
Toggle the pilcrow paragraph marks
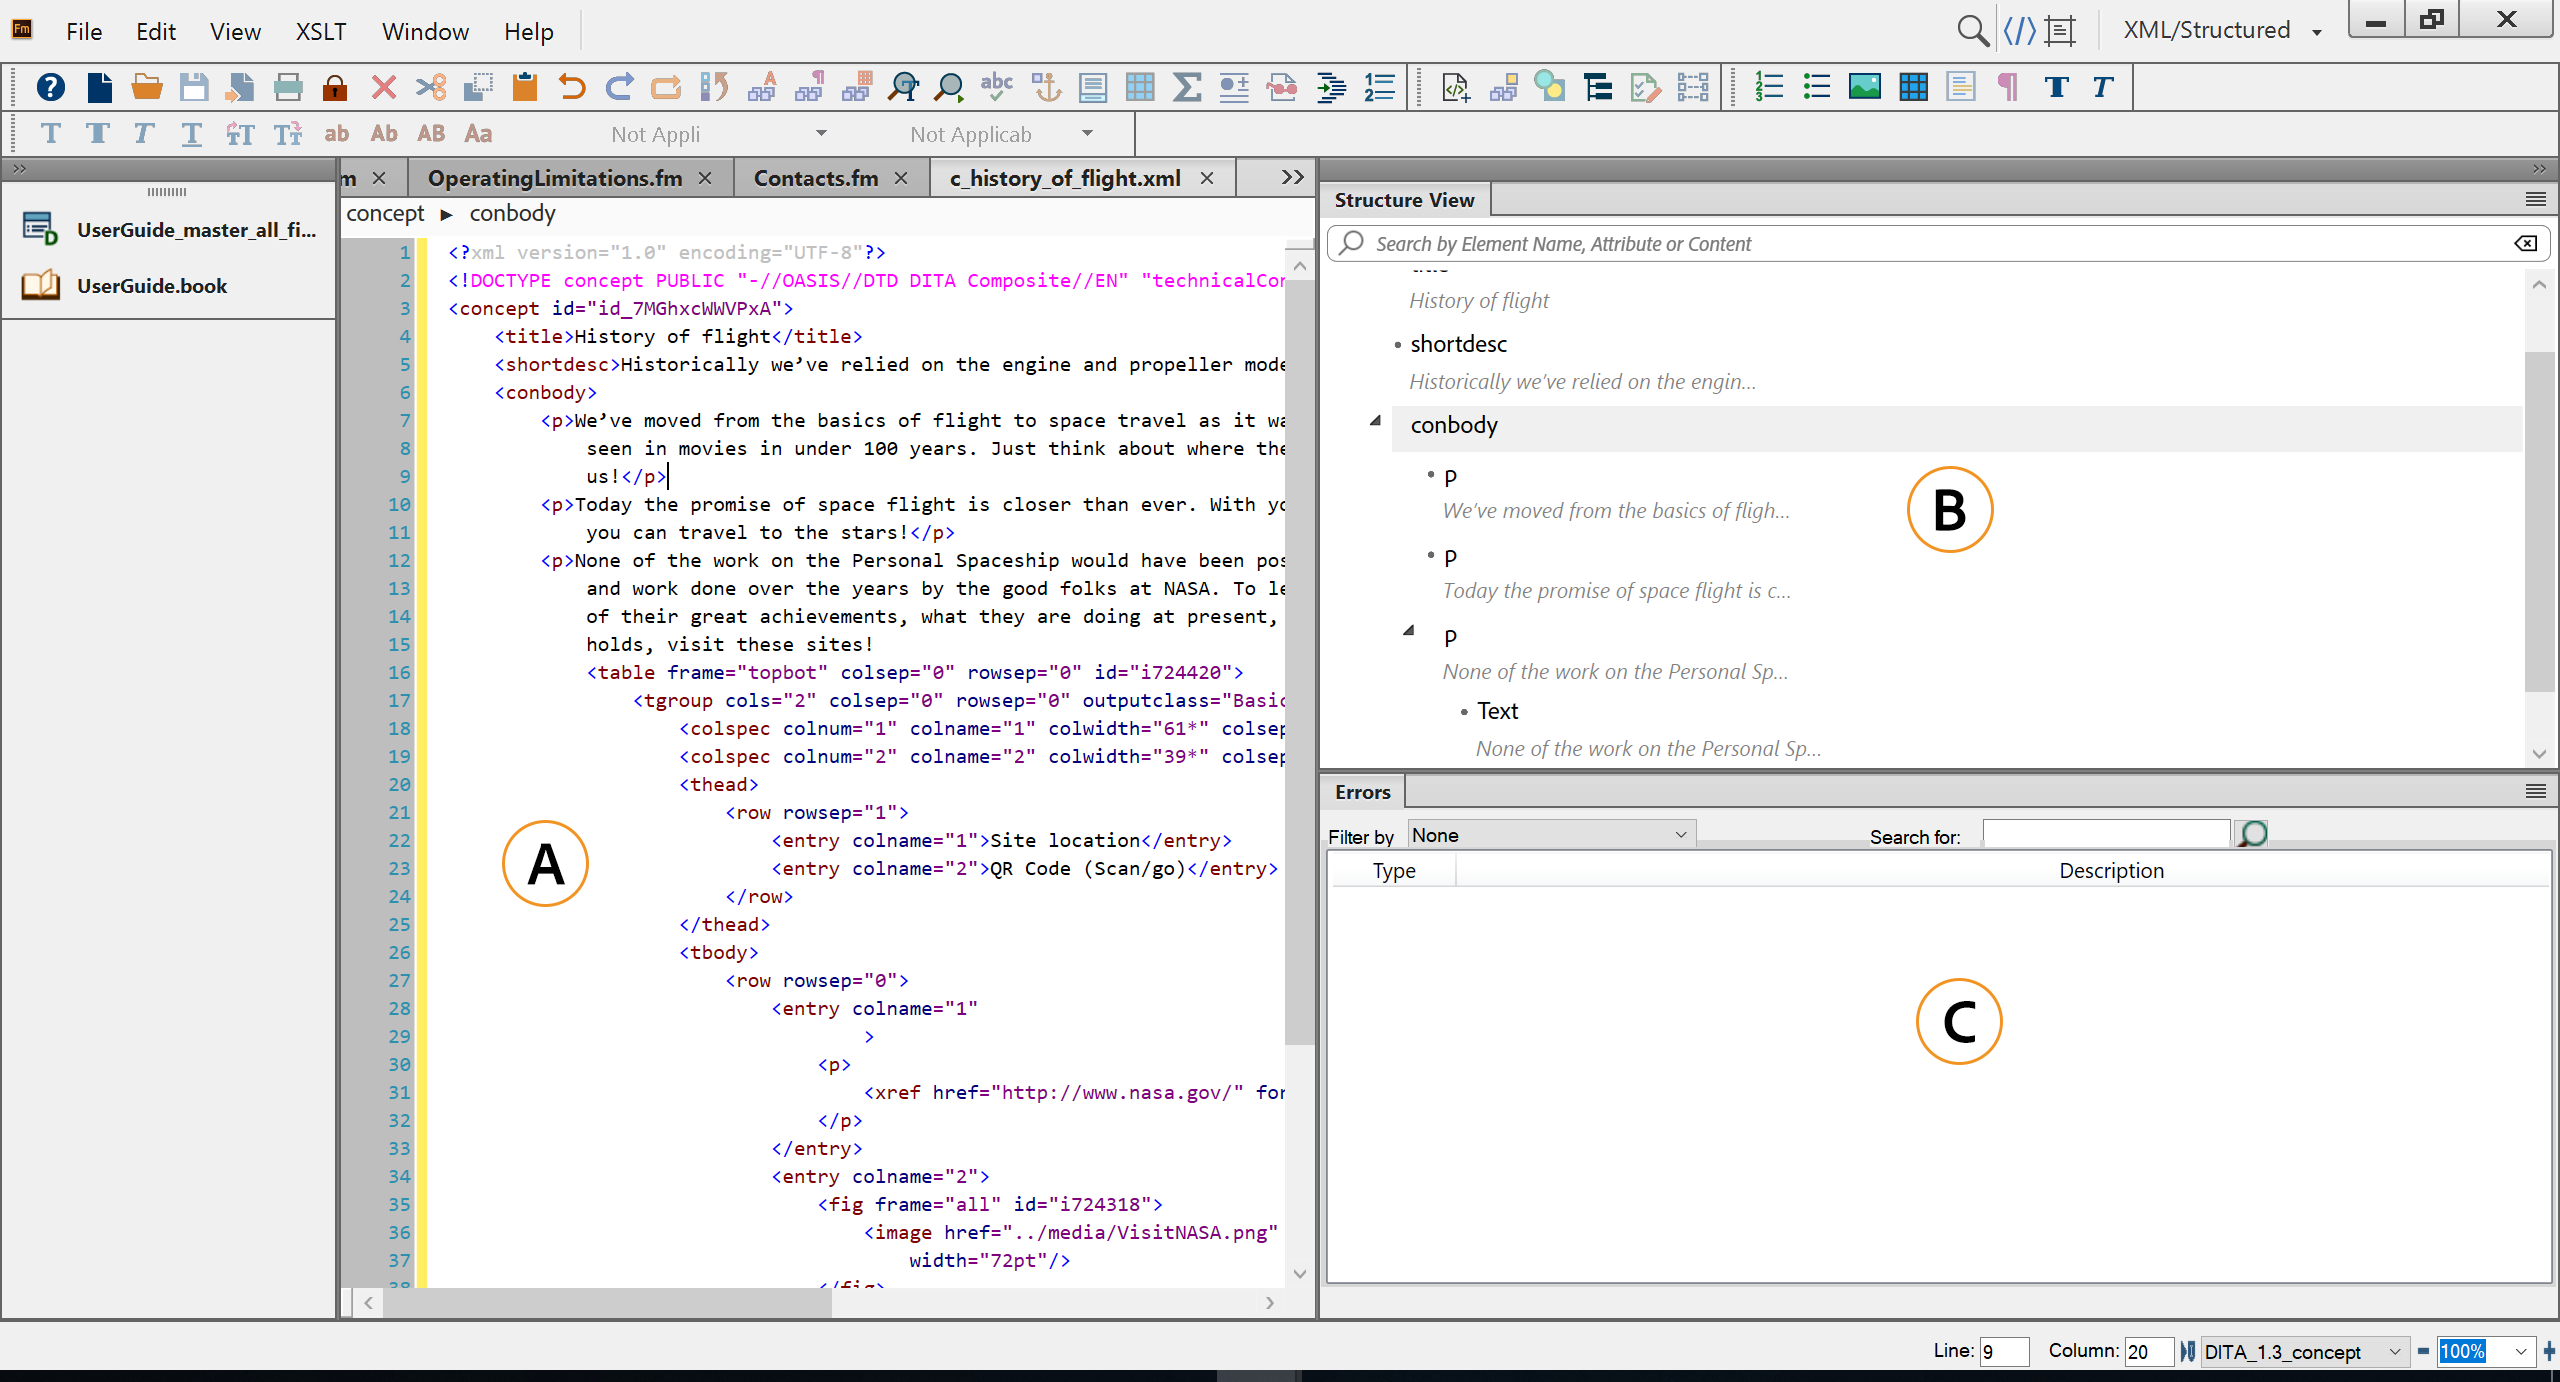pos(2006,87)
